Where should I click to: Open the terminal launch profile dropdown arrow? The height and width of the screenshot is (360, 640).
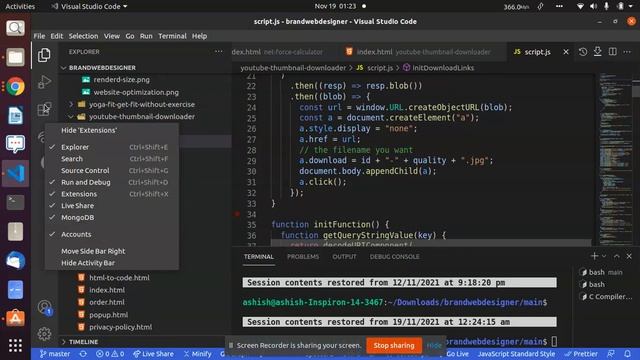[604, 256]
